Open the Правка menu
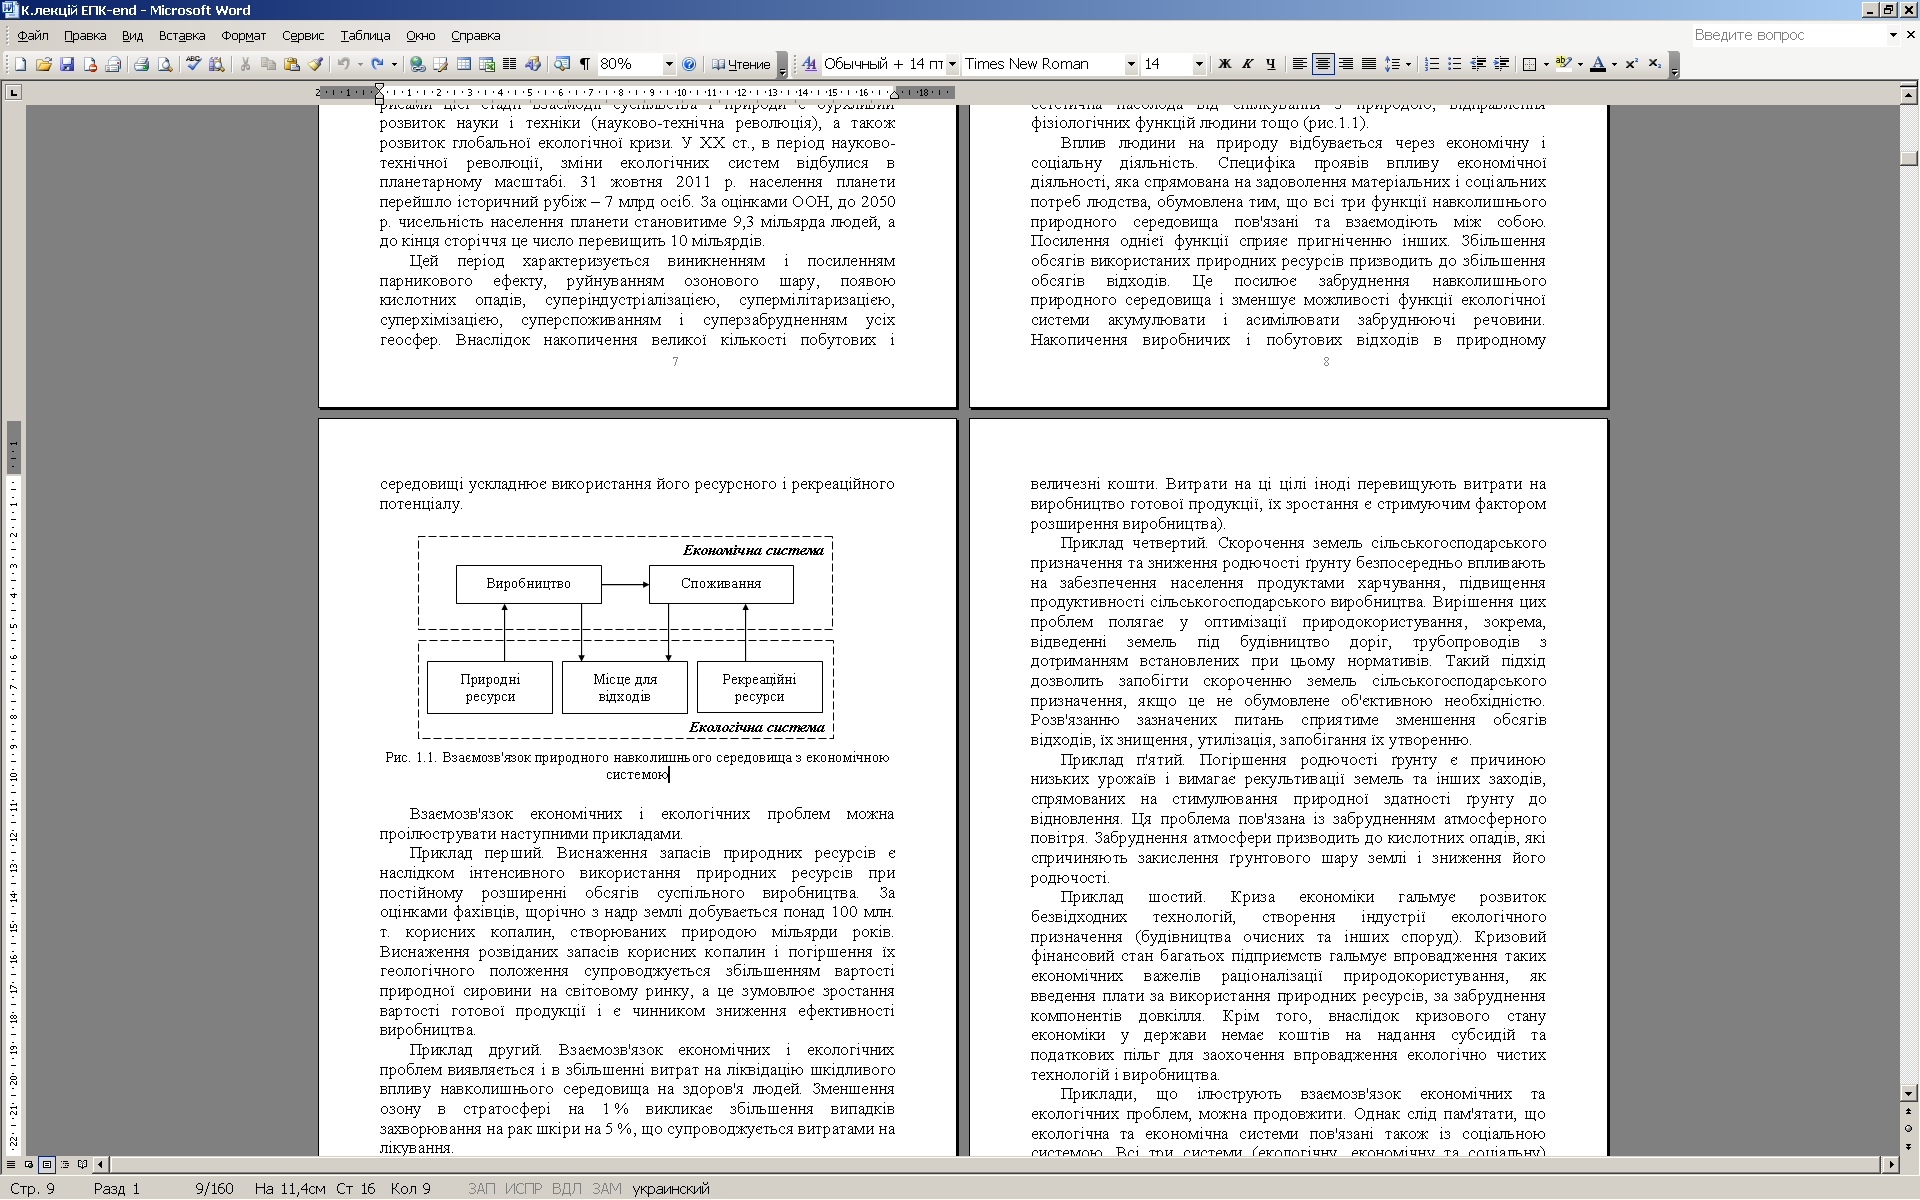 point(85,35)
